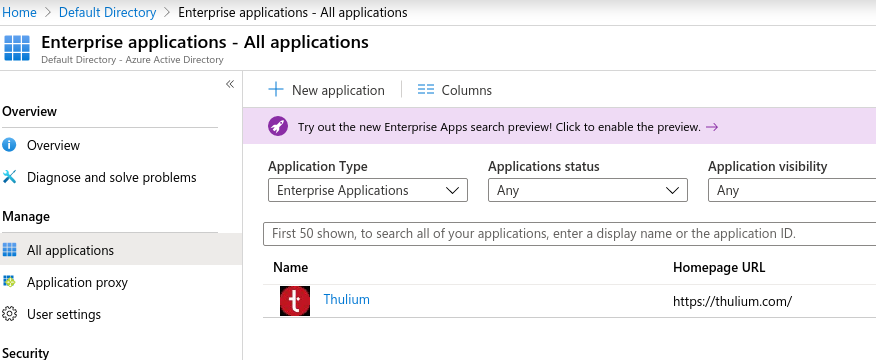Click the Manage section heading

point(26,216)
